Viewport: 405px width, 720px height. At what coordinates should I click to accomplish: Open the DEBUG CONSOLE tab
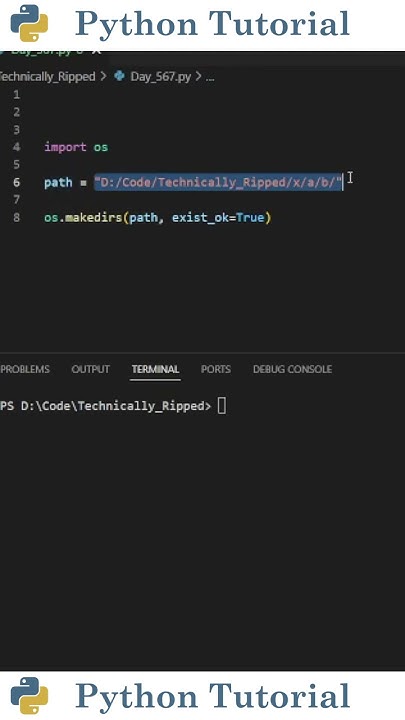point(292,369)
